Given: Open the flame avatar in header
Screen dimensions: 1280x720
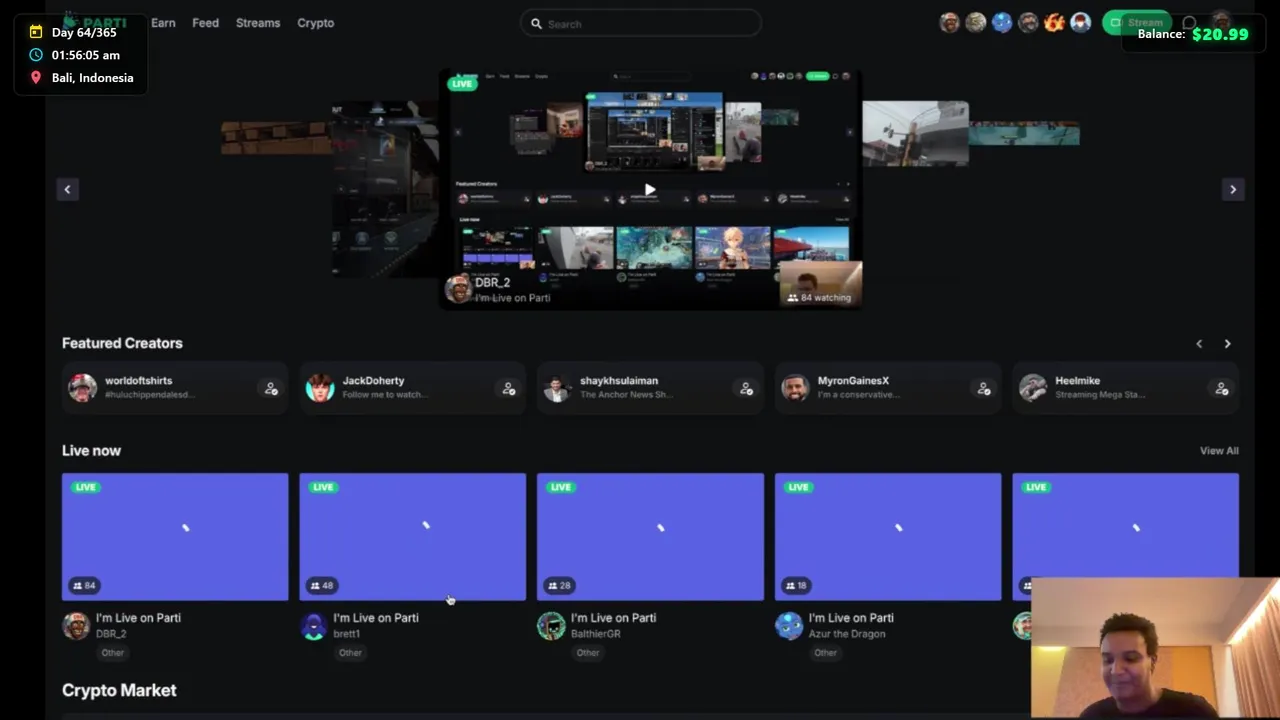Looking at the screenshot, I should (1054, 23).
